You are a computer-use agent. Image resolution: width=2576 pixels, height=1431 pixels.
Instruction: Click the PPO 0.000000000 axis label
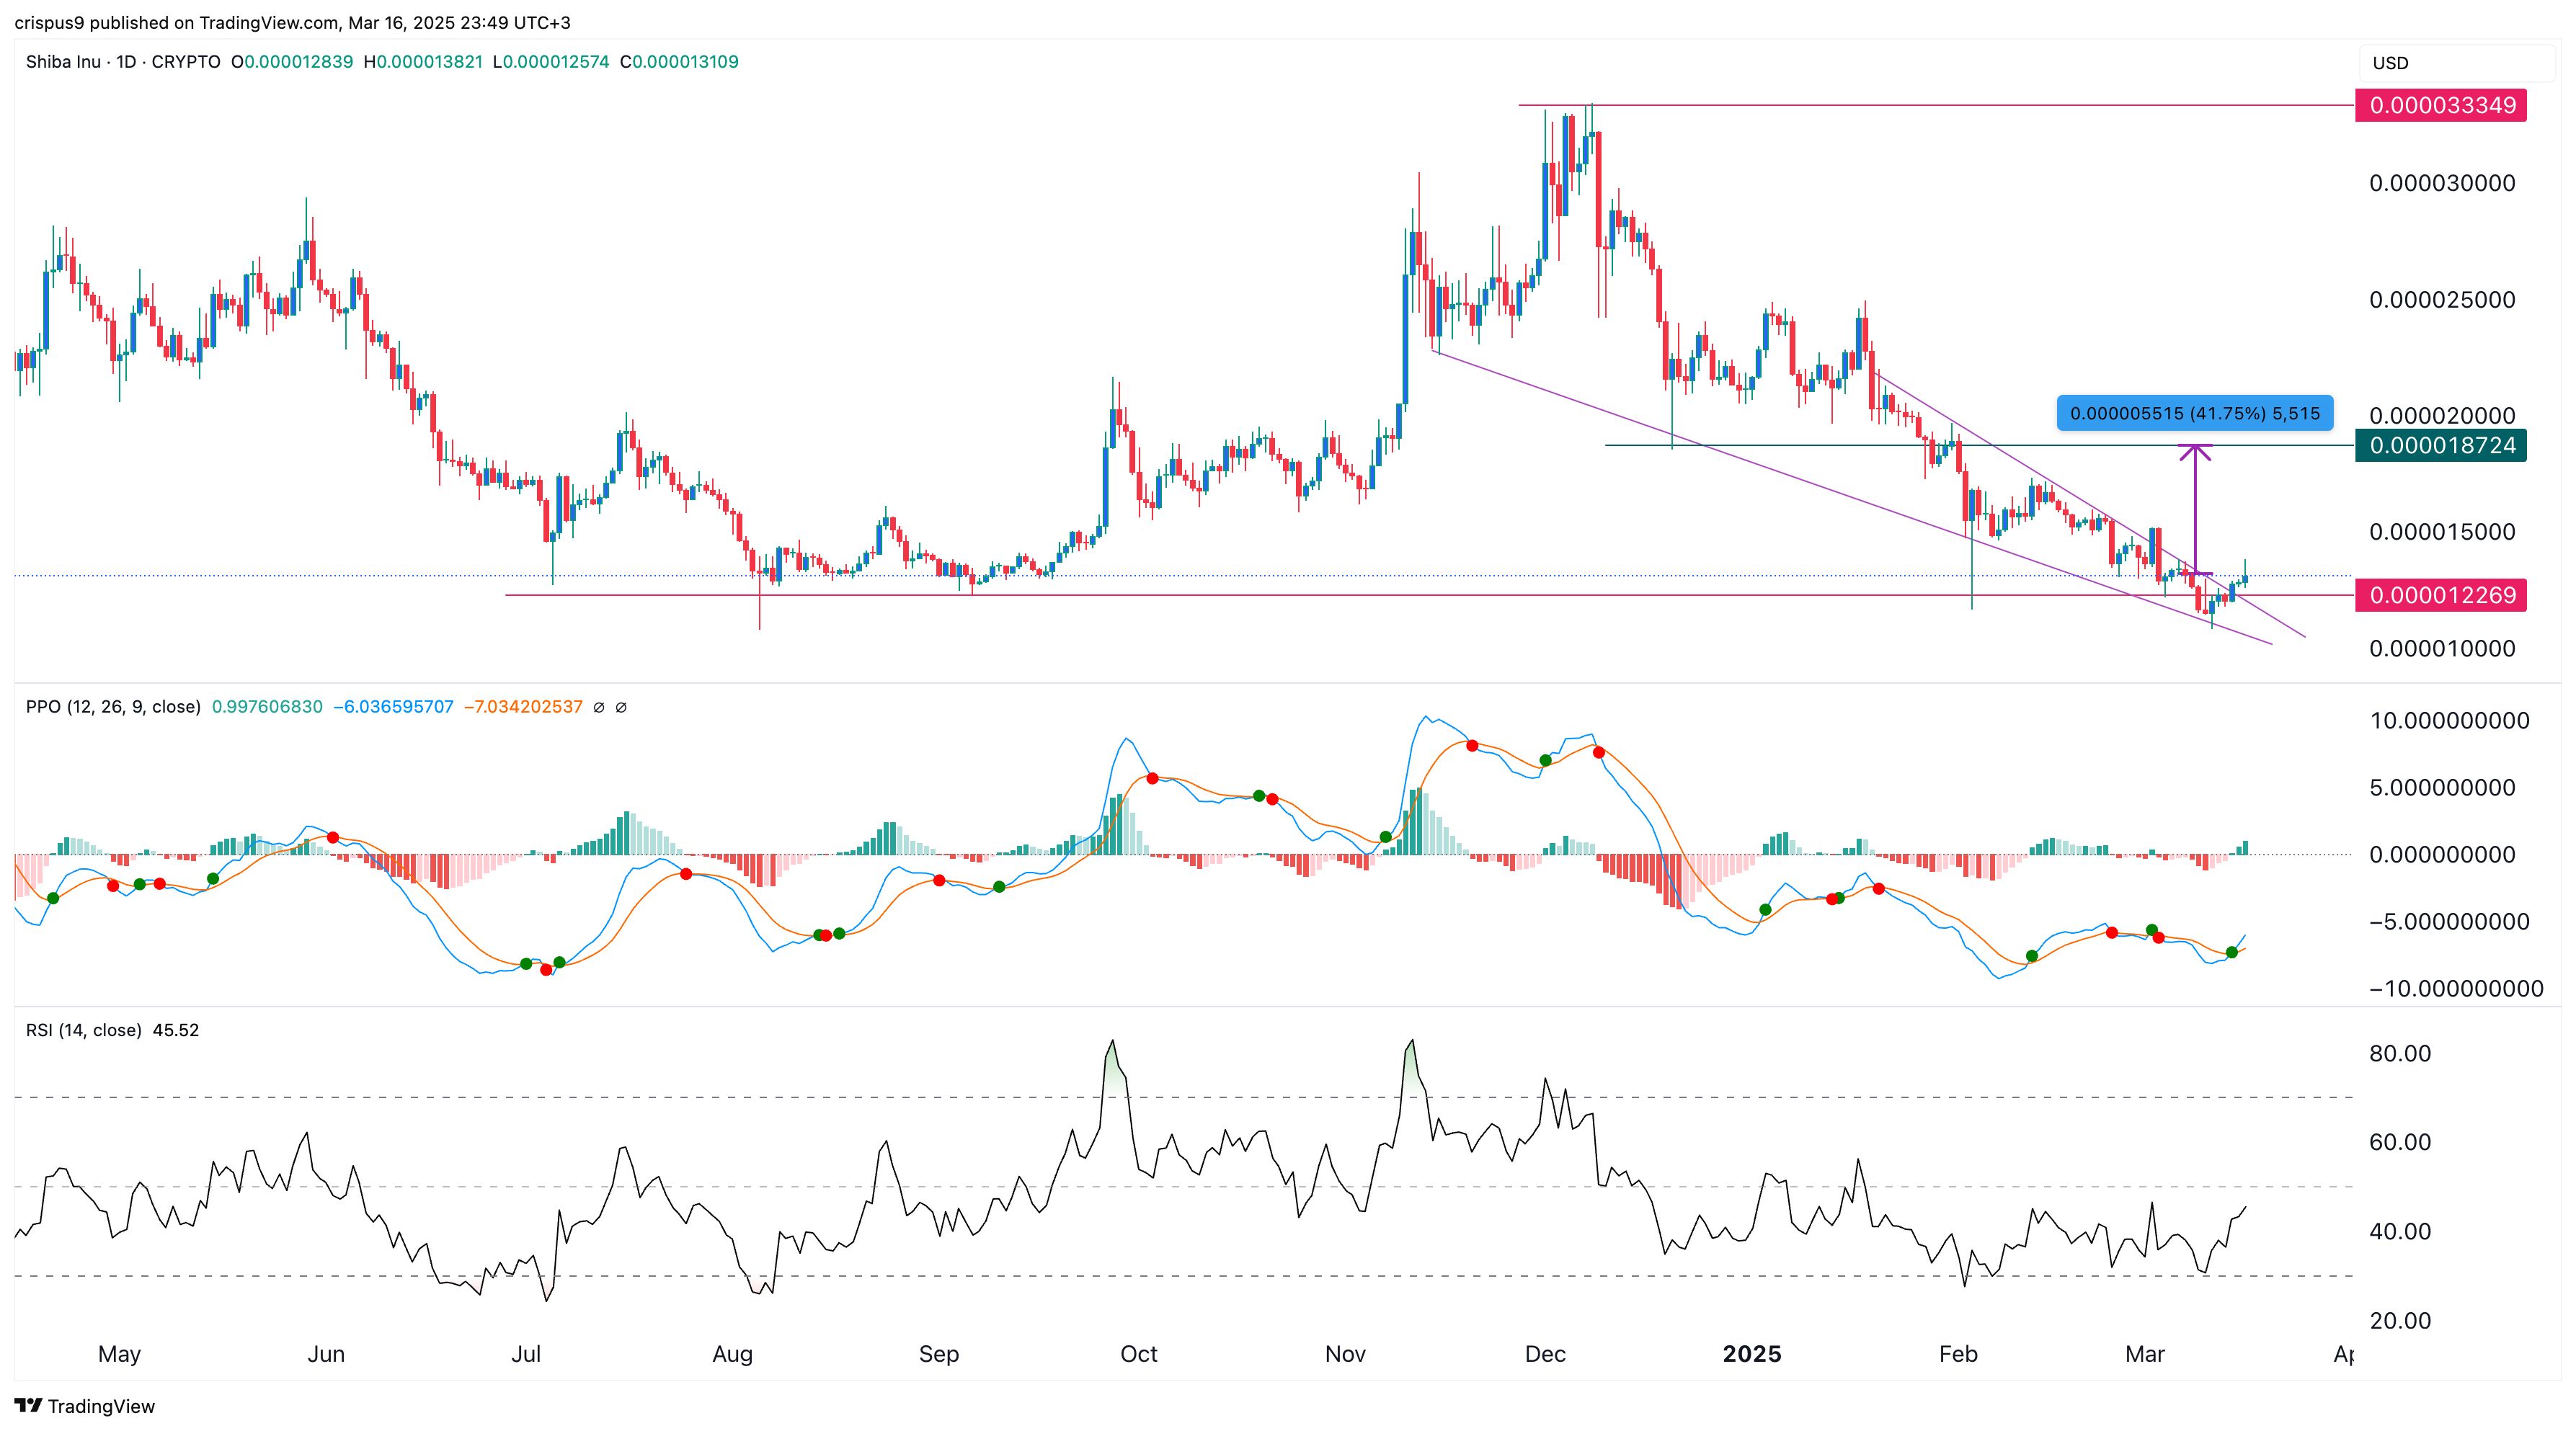click(2442, 855)
